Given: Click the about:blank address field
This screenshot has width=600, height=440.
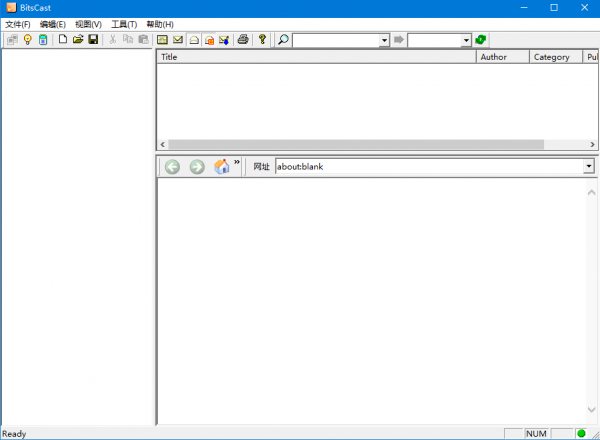Looking at the screenshot, I should [x=429, y=166].
